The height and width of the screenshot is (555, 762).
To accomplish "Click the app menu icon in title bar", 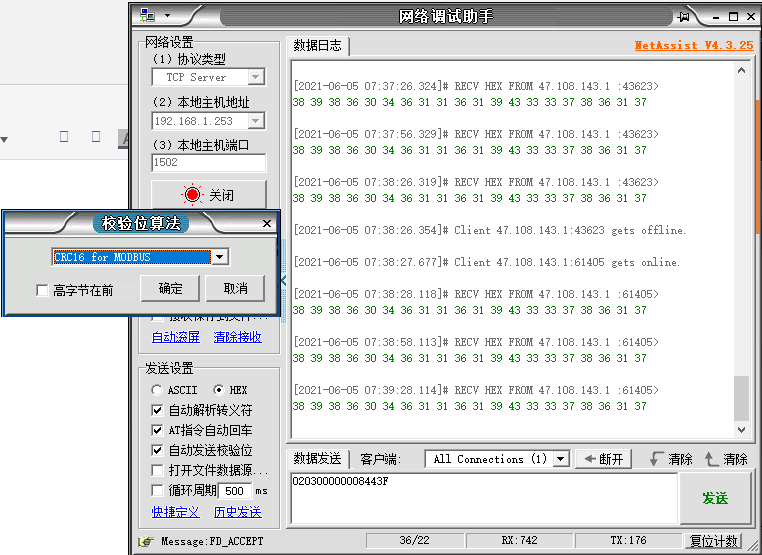I will click(148, 15).
